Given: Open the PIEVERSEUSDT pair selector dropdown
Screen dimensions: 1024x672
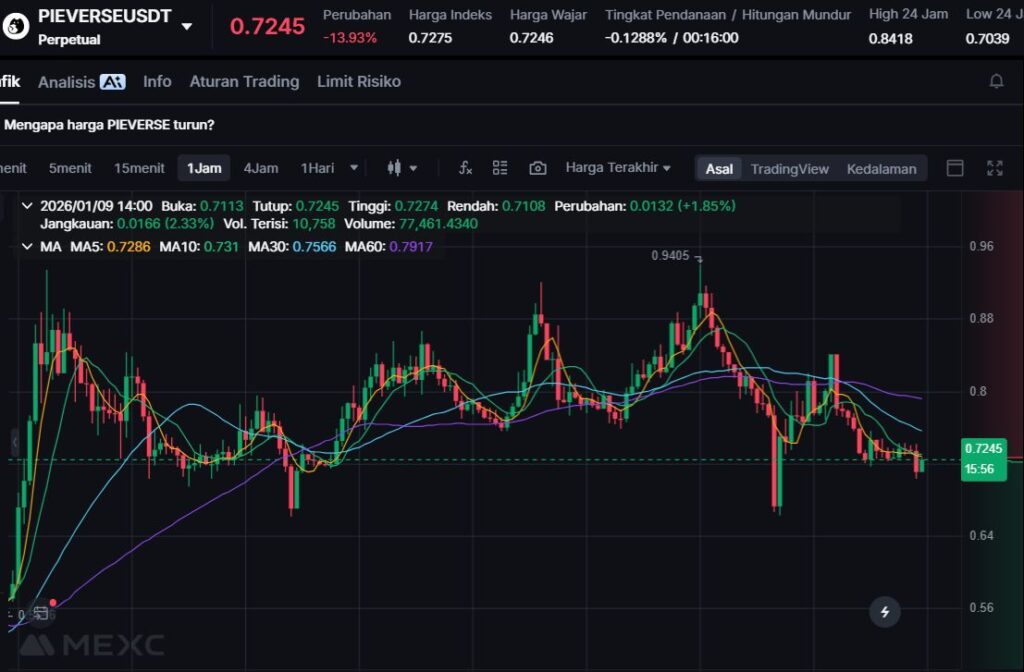Looking at the screenshot, I should click(x=187, y=26).
